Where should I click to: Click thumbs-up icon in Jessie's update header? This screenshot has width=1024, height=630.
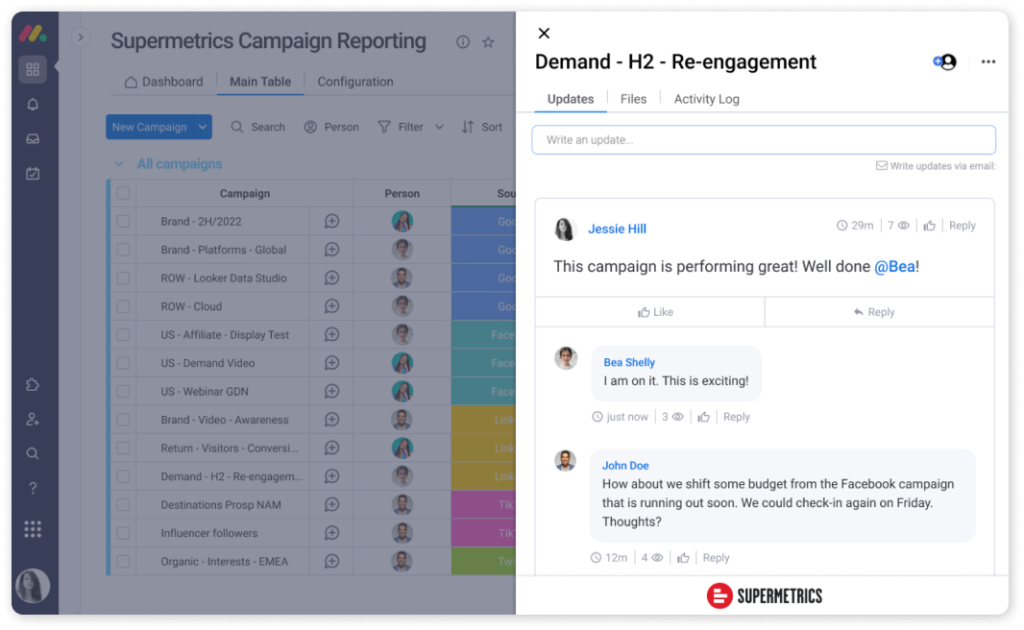[929, 226]
